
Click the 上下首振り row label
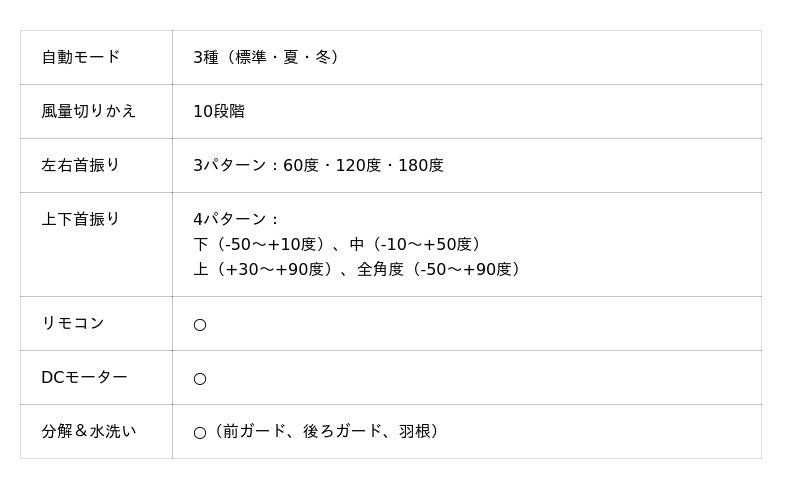click(x=80, y=219)
